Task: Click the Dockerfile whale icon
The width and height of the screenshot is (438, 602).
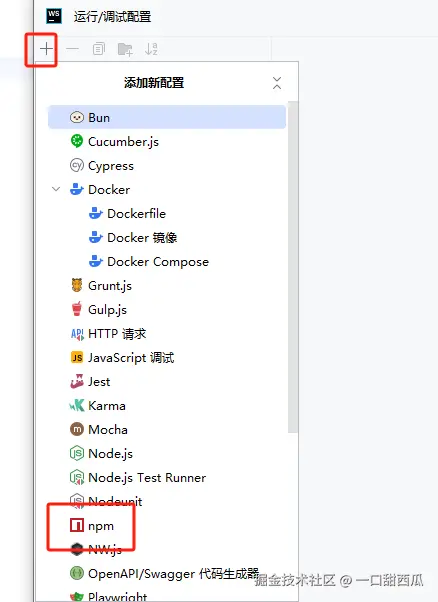Action: coord(96,213)
